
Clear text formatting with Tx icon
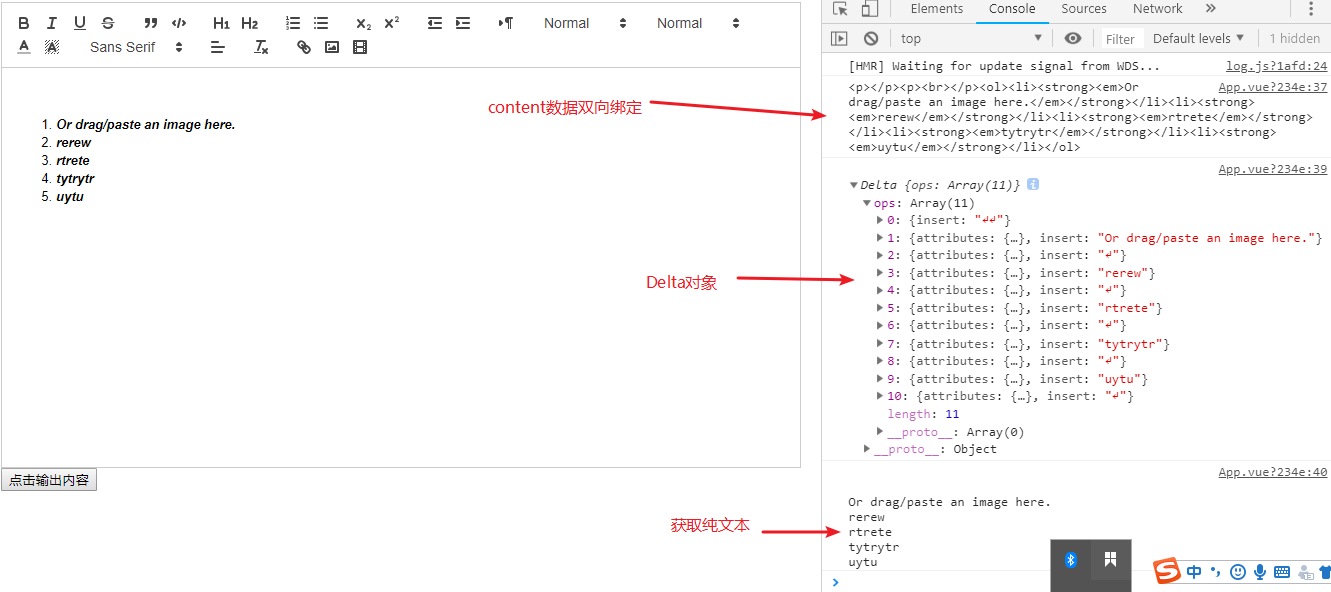coord(261,47)
